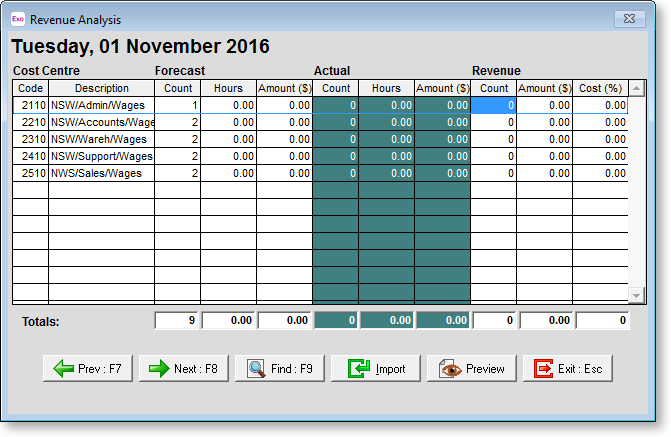Close the Revenue Analysis window
The image size is (671, 437).
pyautogui.click(x=630, y=18)
